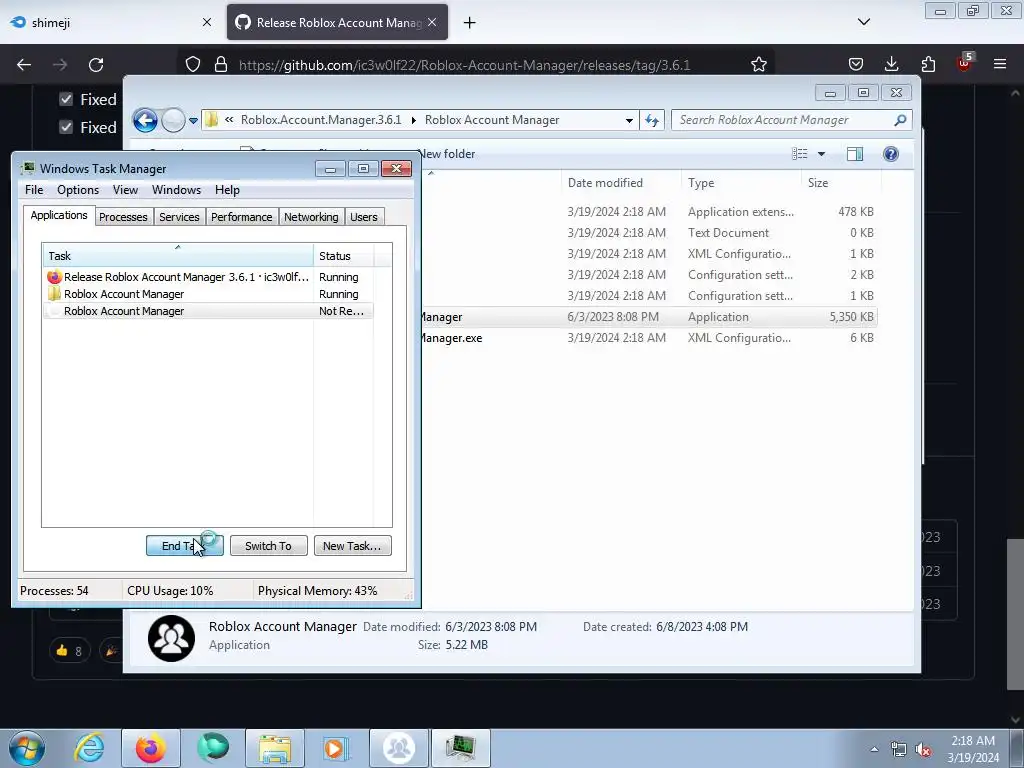The image size is (1024, 768).
Task: Open Firefox tracking protection shield icon
Action: pyautogui.click(x=193, y=65)
